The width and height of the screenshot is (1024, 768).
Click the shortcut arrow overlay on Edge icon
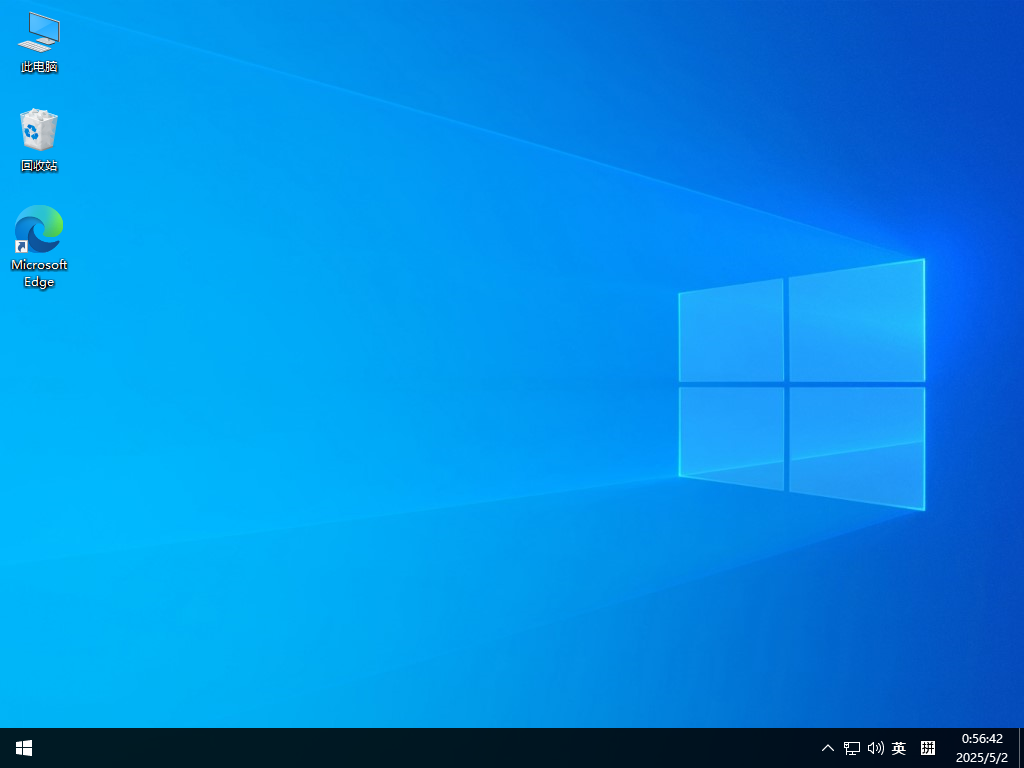pos(21,247)
